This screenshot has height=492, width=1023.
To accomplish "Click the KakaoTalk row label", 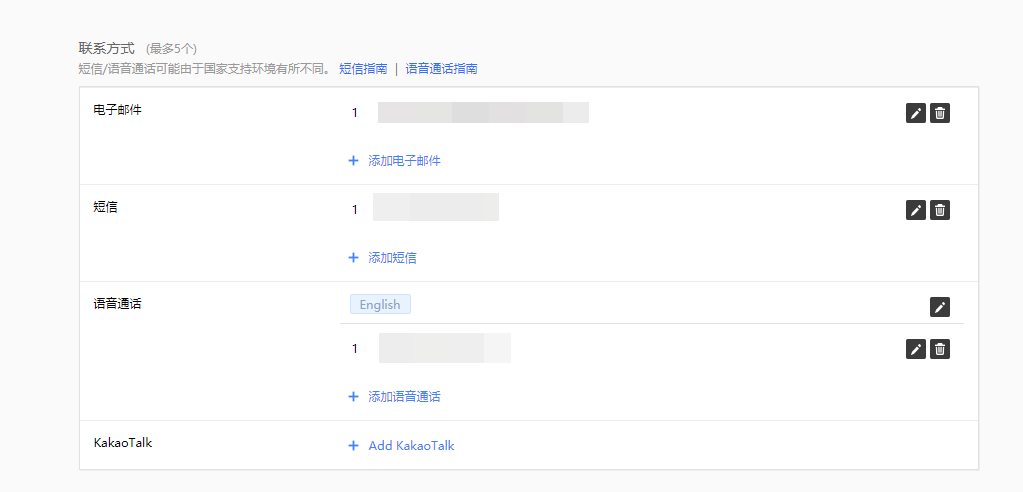I will point(123,442).
